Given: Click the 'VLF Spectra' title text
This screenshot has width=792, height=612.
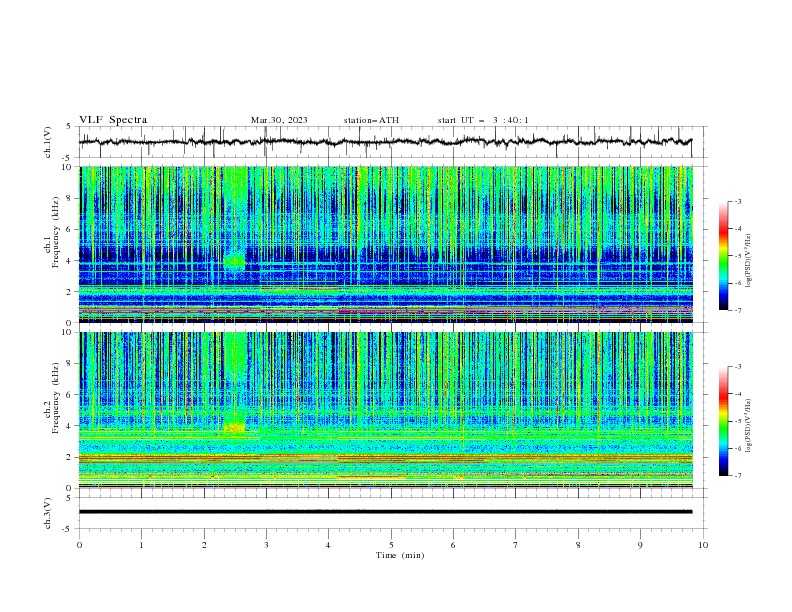Looking at the screenshot, I should tap(113, 120).
